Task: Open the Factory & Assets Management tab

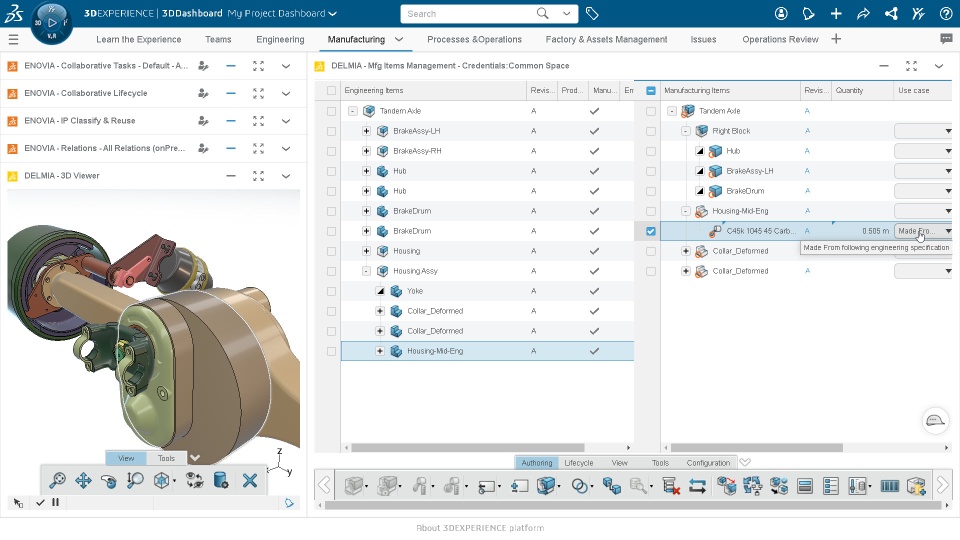Action: pyautogui.click(x=606, y=39)
